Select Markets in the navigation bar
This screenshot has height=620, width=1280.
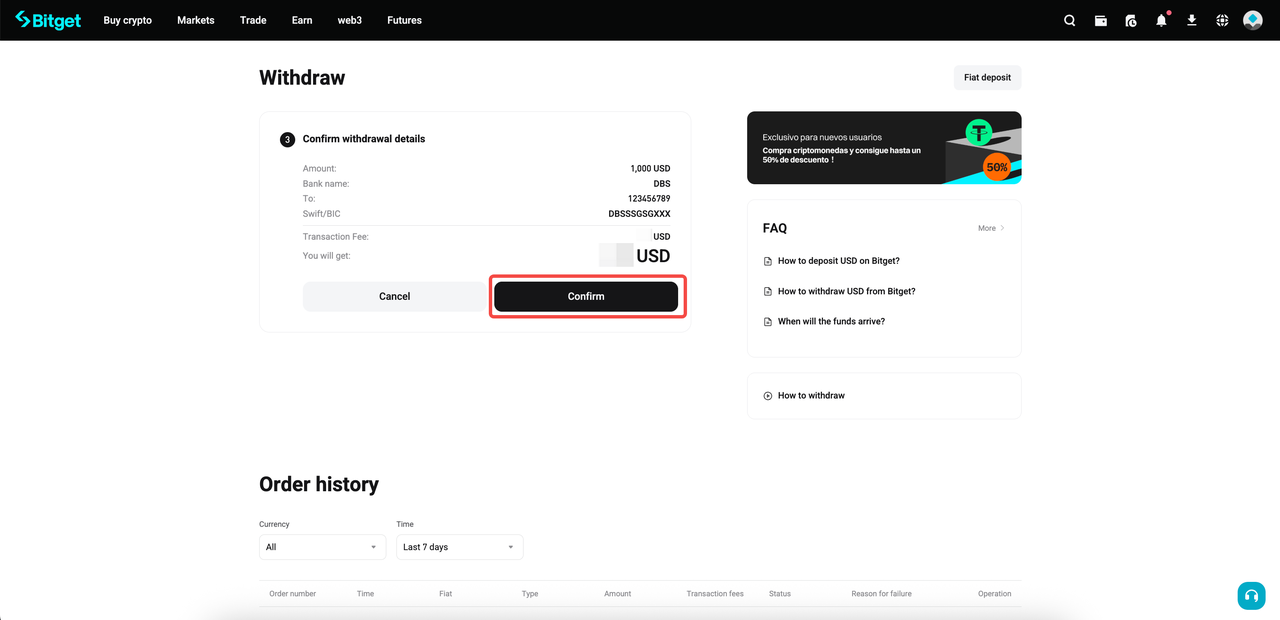195,20
